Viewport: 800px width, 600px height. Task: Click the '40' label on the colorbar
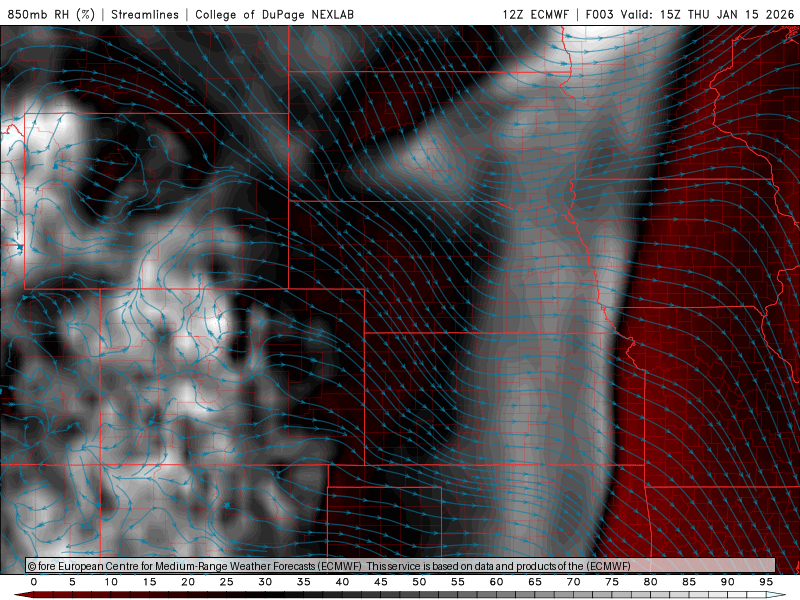click(342, 582)
